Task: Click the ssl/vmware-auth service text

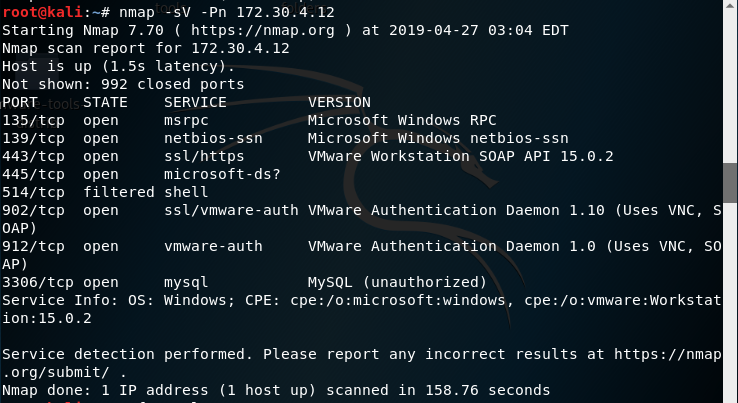Action: tap(231, 210)
